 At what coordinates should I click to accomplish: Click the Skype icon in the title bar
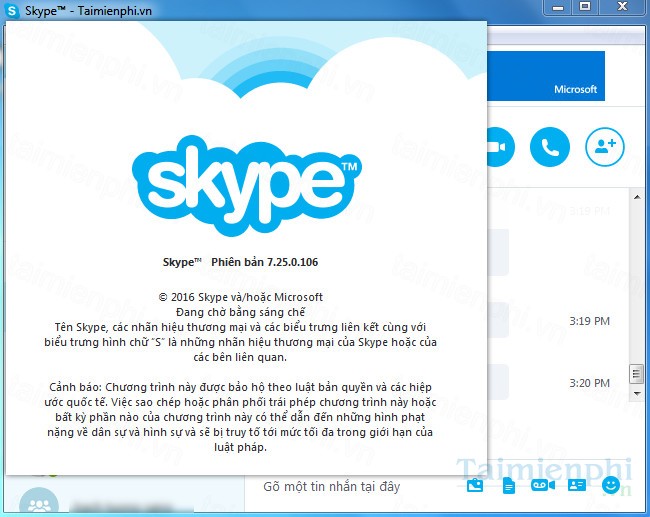12,10
